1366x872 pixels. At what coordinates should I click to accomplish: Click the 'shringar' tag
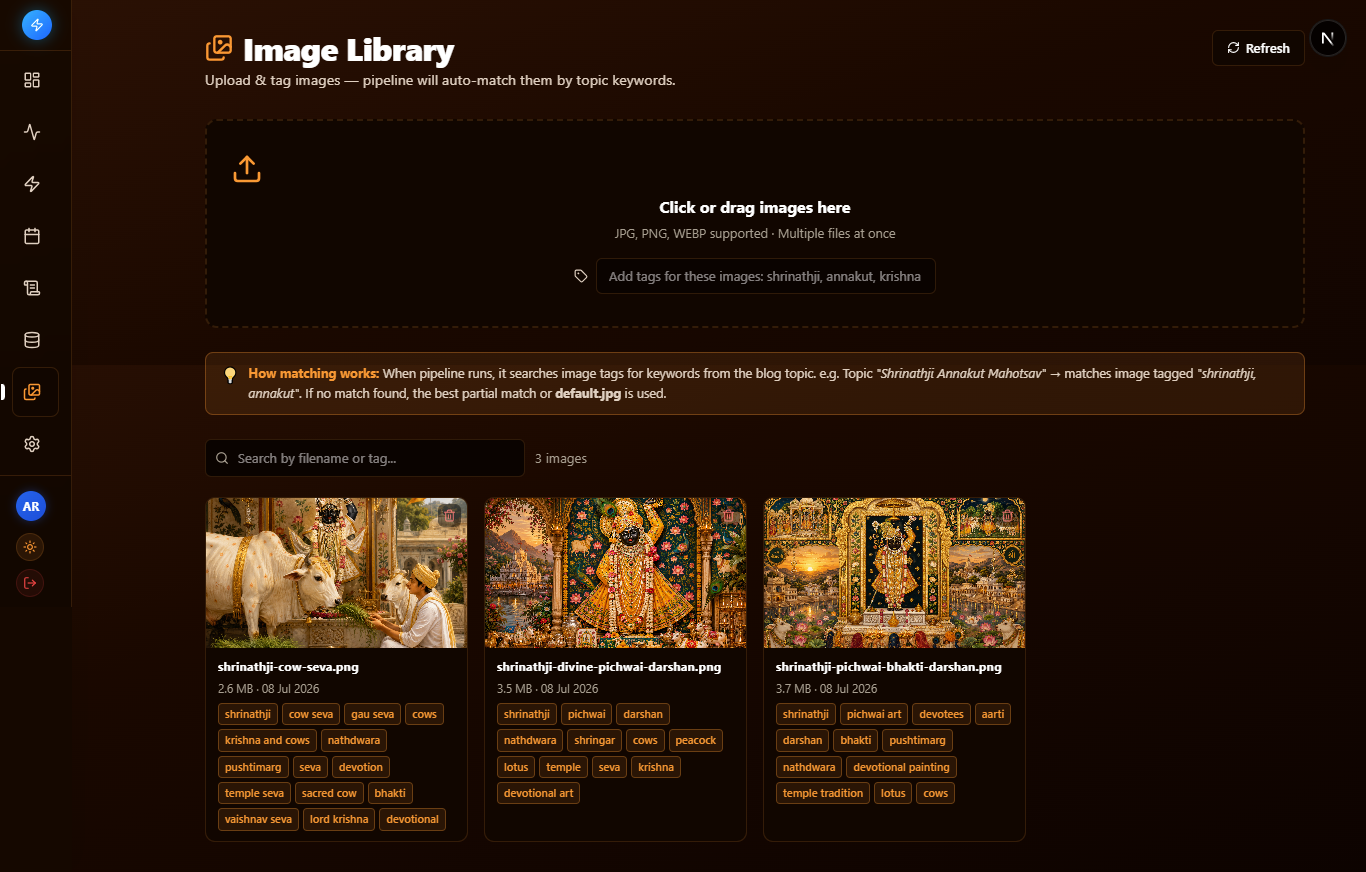594,740
